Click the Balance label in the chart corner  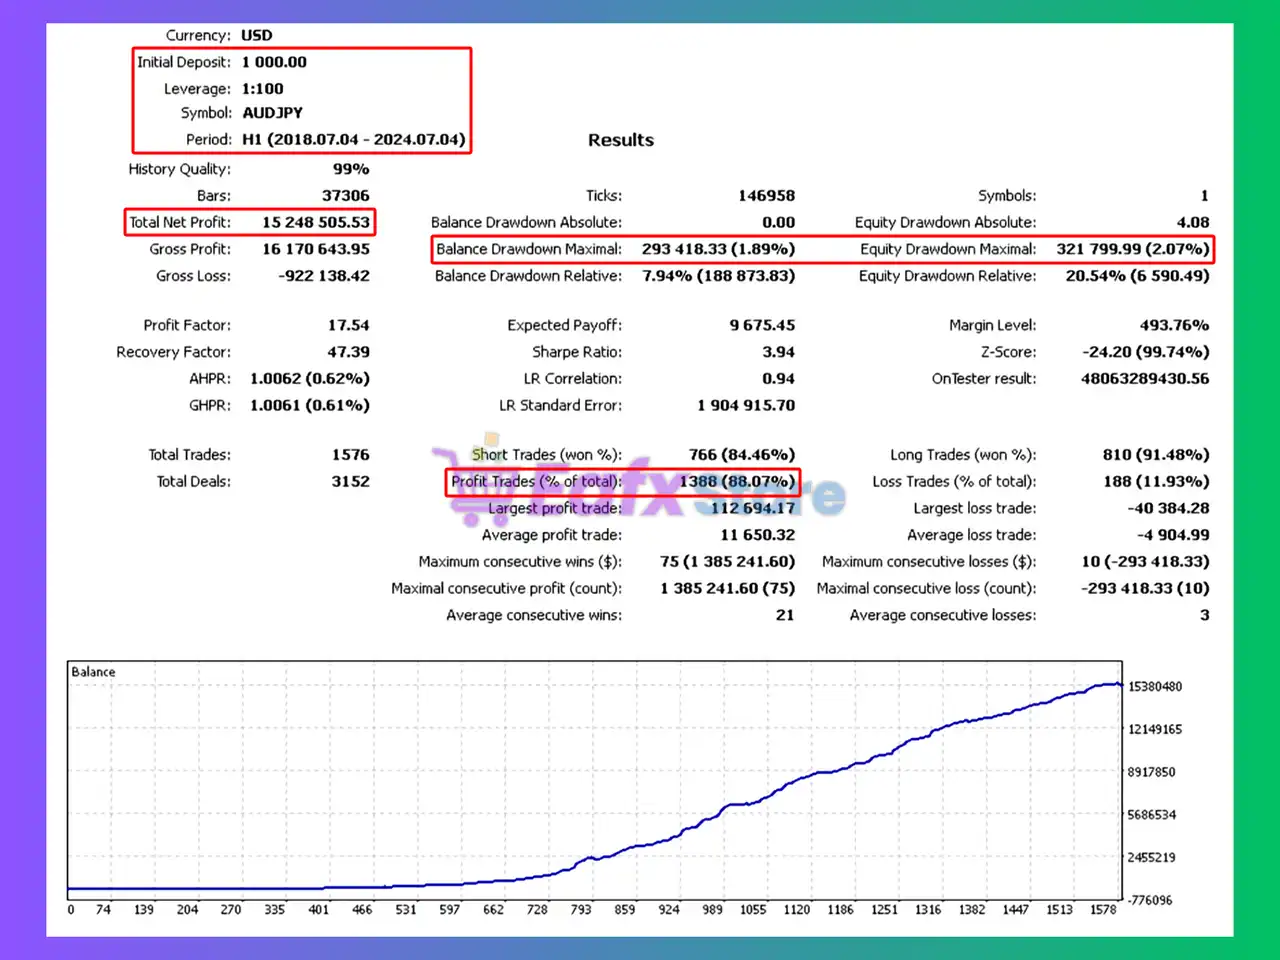[93, 672]
